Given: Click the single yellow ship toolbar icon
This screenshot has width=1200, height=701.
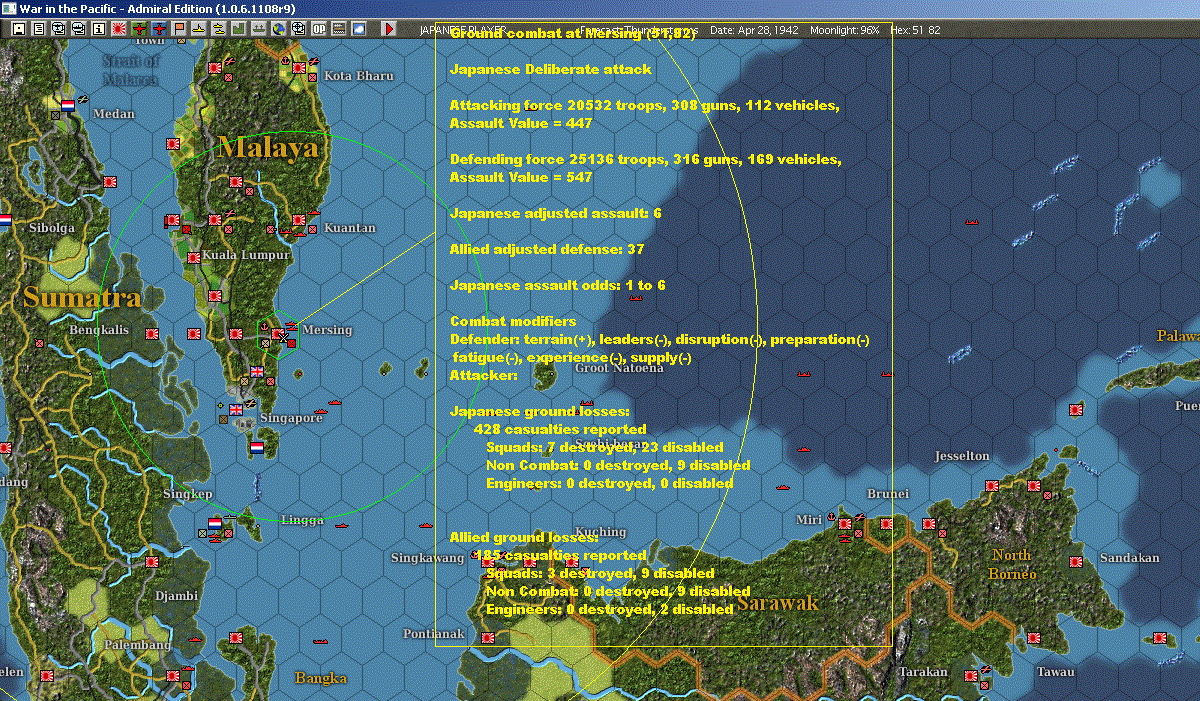Looking at the screenshot, I should [199, 29].
